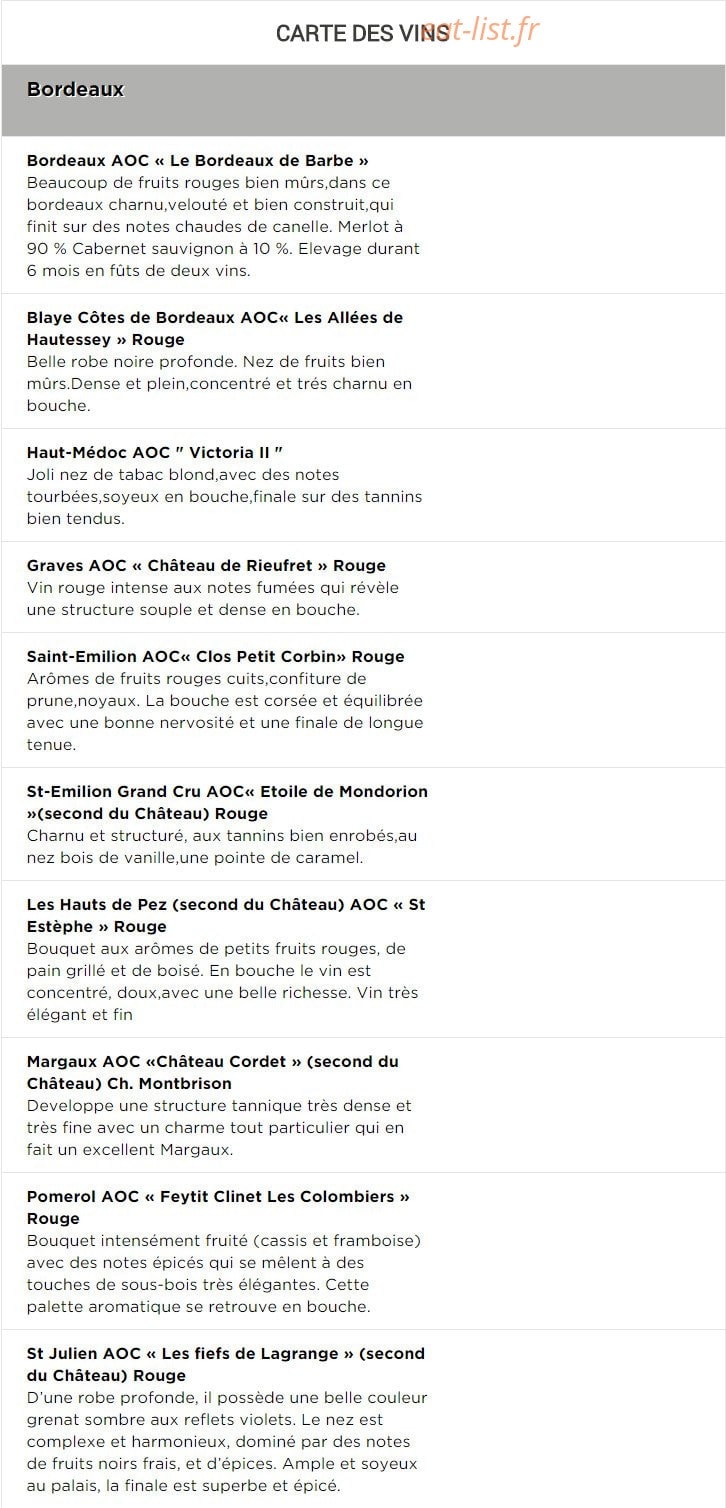
Task: Collapse the Bordeaux section header
Action: tap(363, 100)
